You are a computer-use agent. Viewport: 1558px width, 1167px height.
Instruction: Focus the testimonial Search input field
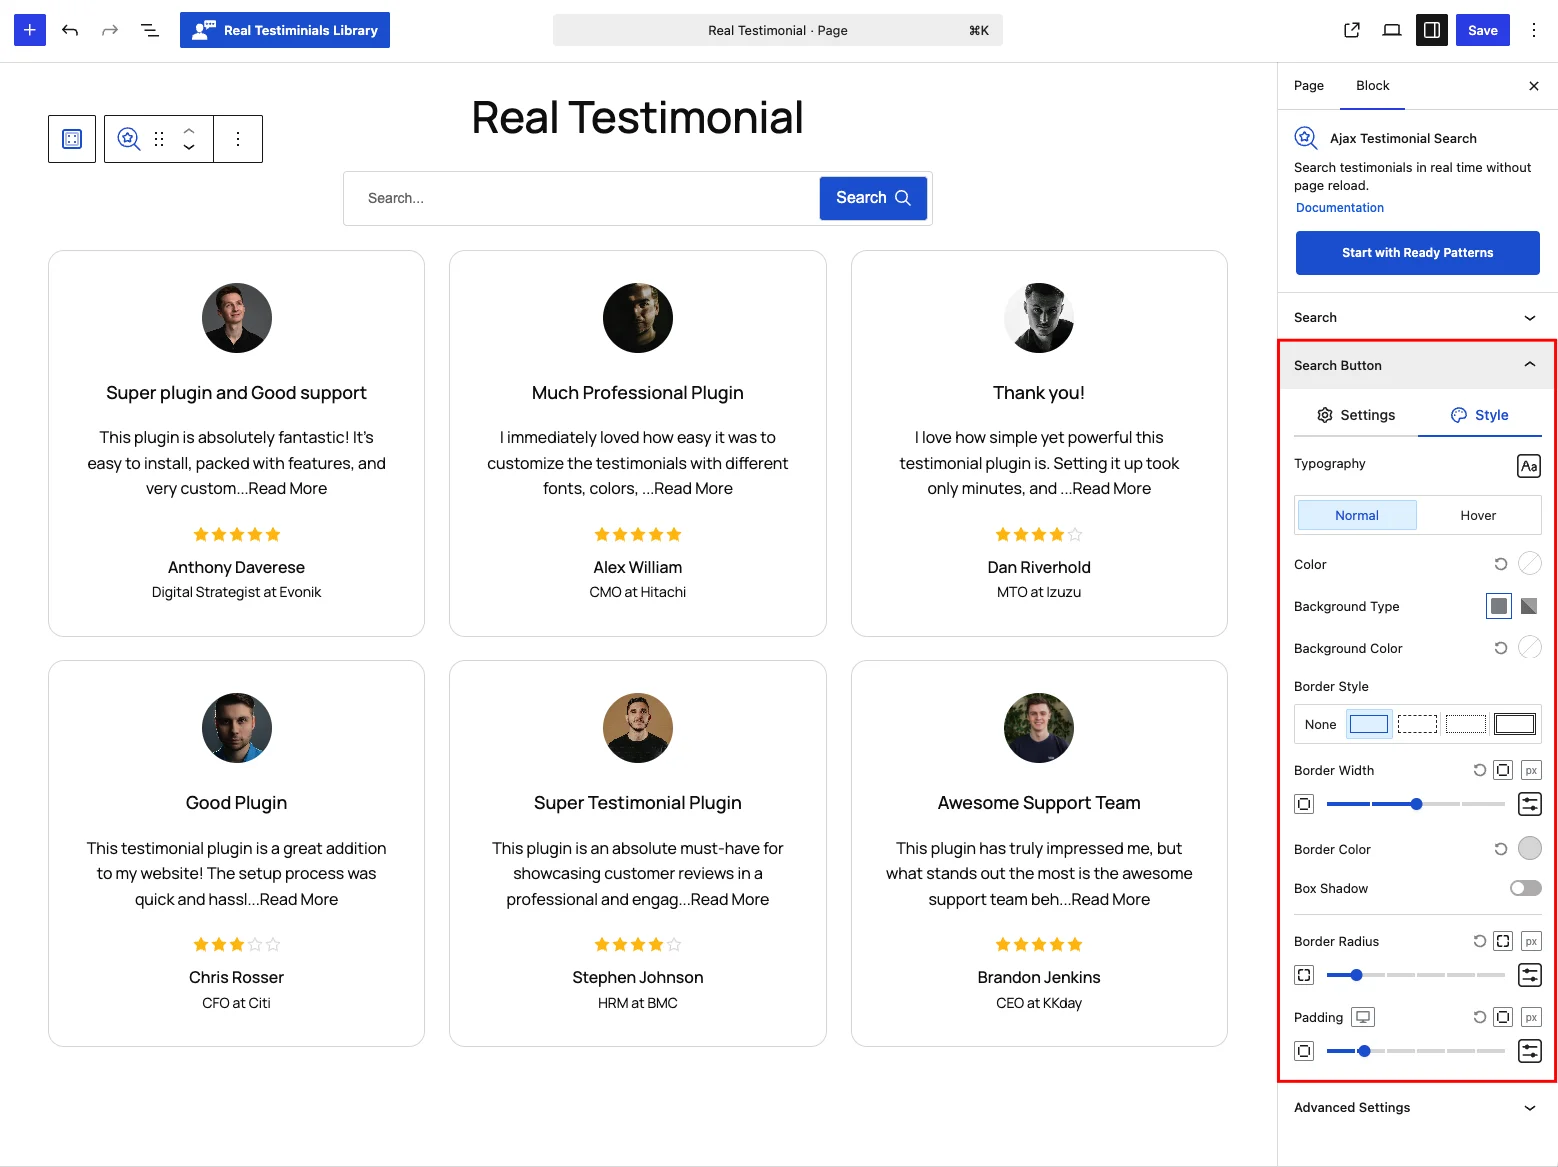pyautogui.click(x=582, y=198)
